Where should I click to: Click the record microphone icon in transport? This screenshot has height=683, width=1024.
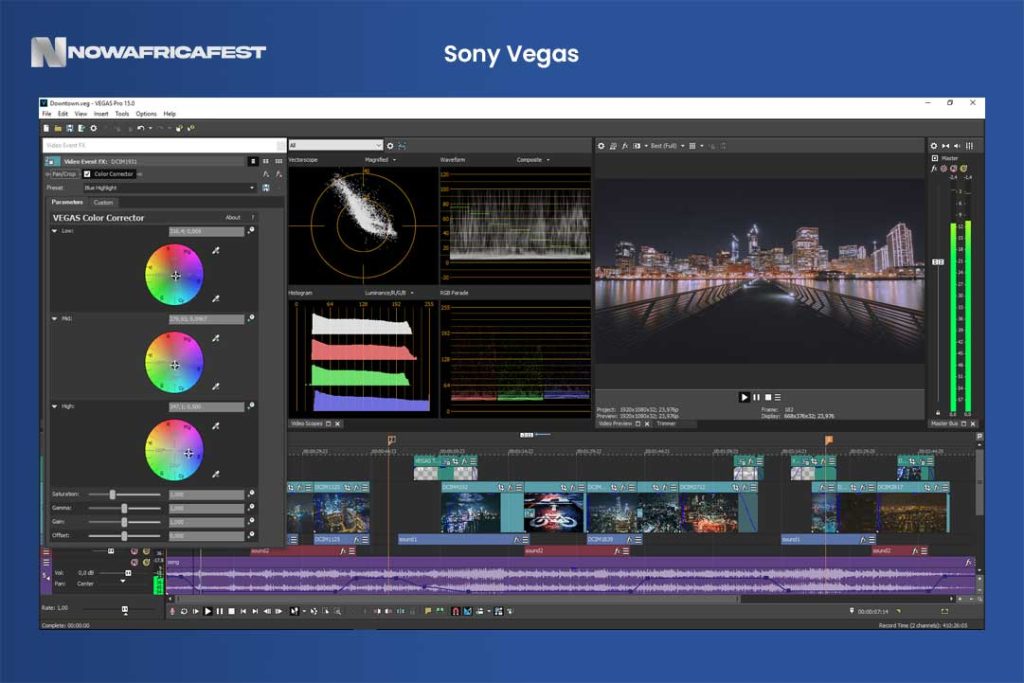coord(172,611)
